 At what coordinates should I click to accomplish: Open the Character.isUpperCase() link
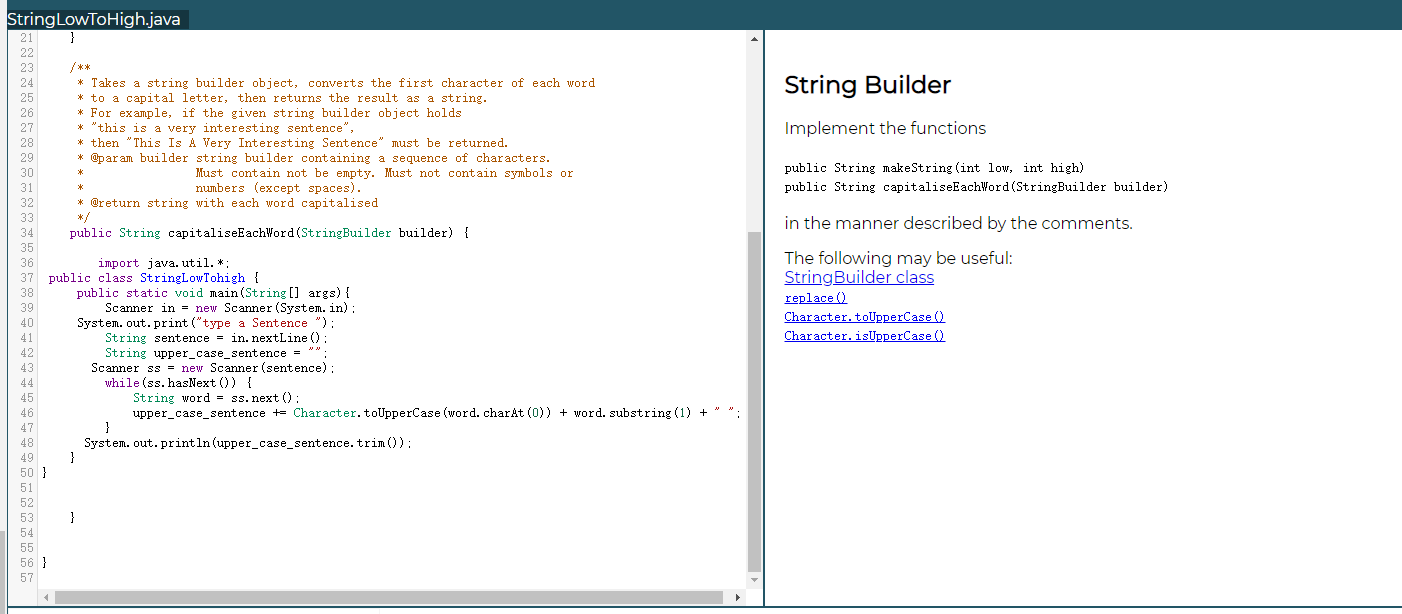(x=865, y=336)
